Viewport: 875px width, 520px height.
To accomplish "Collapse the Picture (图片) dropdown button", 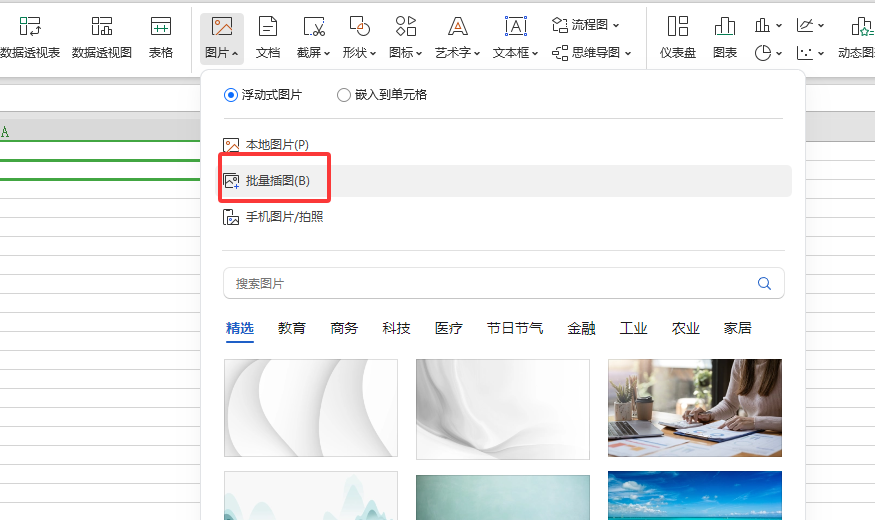I will (222, 38).
